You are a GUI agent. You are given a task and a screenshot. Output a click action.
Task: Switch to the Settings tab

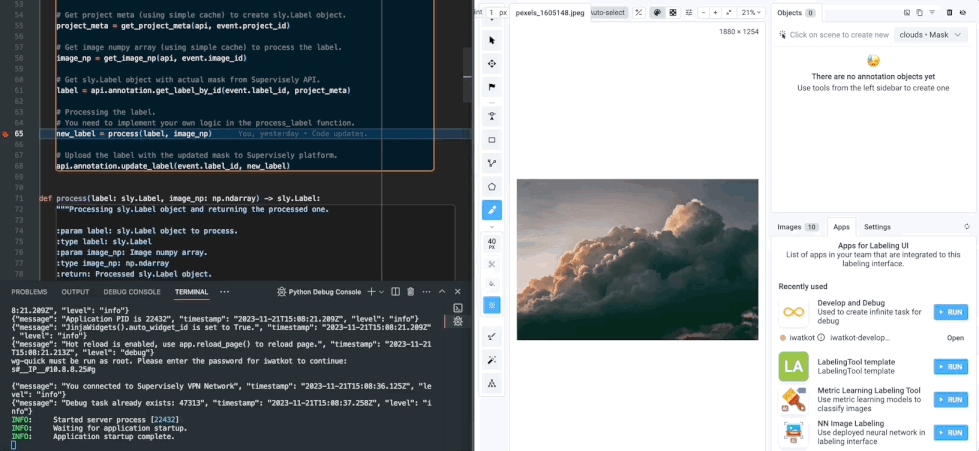(x=877, y=227)
